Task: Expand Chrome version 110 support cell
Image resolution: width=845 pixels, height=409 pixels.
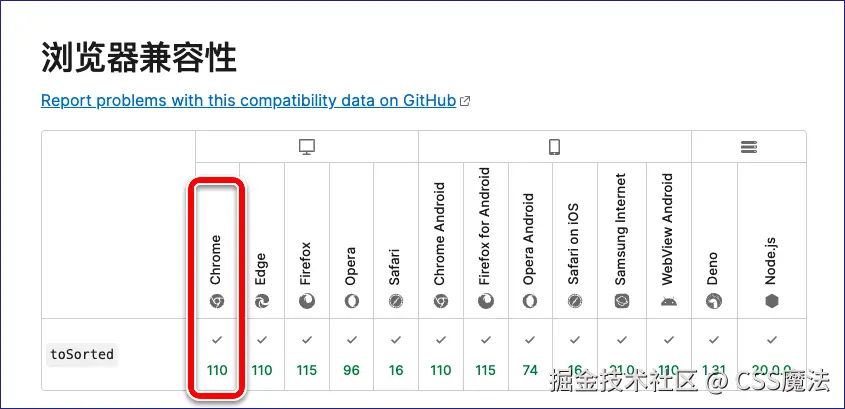Action: 217,355
